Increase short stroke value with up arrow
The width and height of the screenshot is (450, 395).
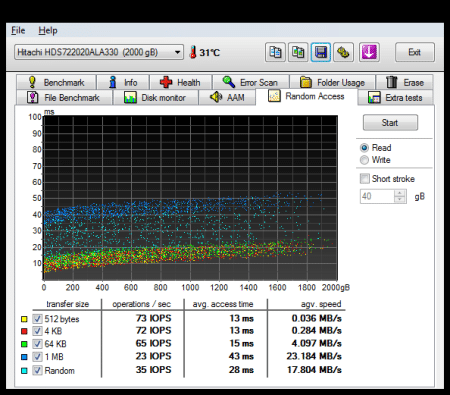[x=400, y=193]
